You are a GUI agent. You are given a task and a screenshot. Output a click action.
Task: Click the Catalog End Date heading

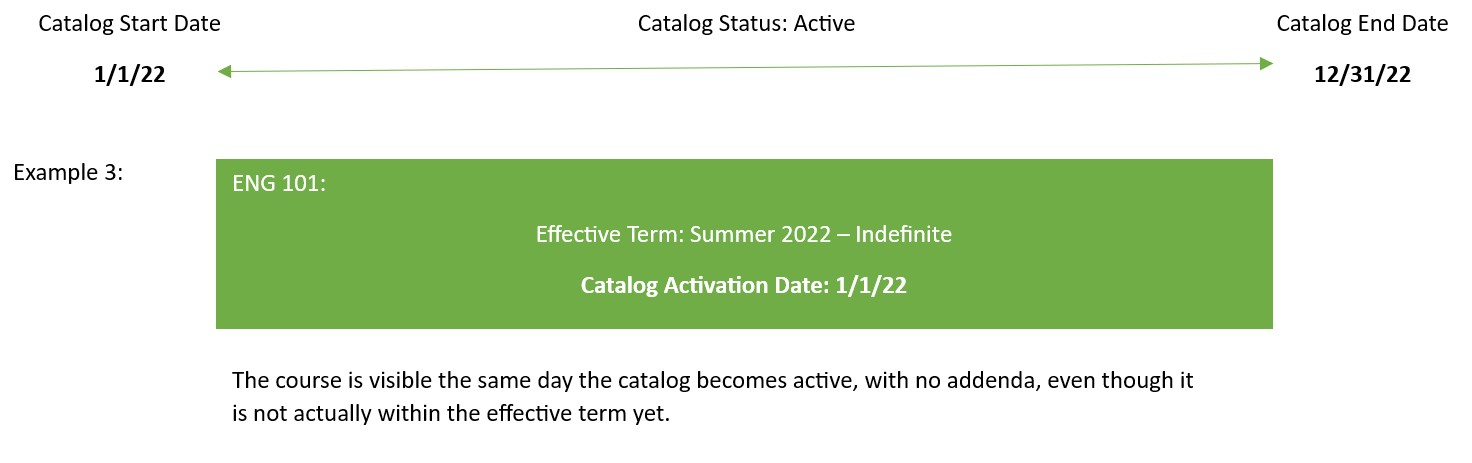pyautogui.click(x=1362, y=24)
